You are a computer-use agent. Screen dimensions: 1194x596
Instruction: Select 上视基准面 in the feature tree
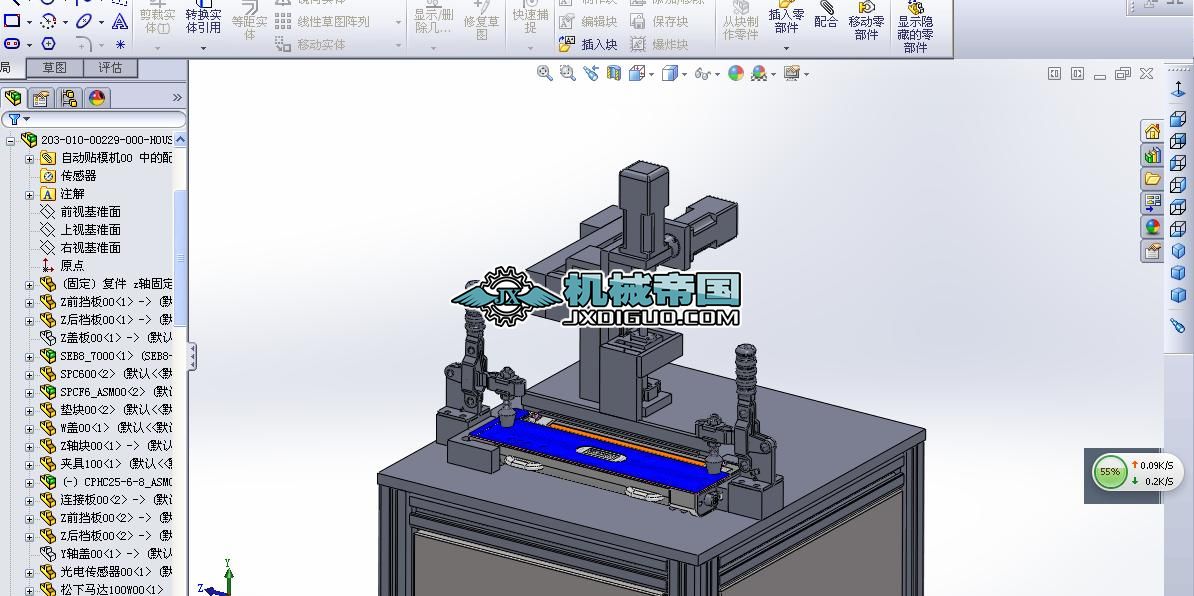tap(91, 230)
